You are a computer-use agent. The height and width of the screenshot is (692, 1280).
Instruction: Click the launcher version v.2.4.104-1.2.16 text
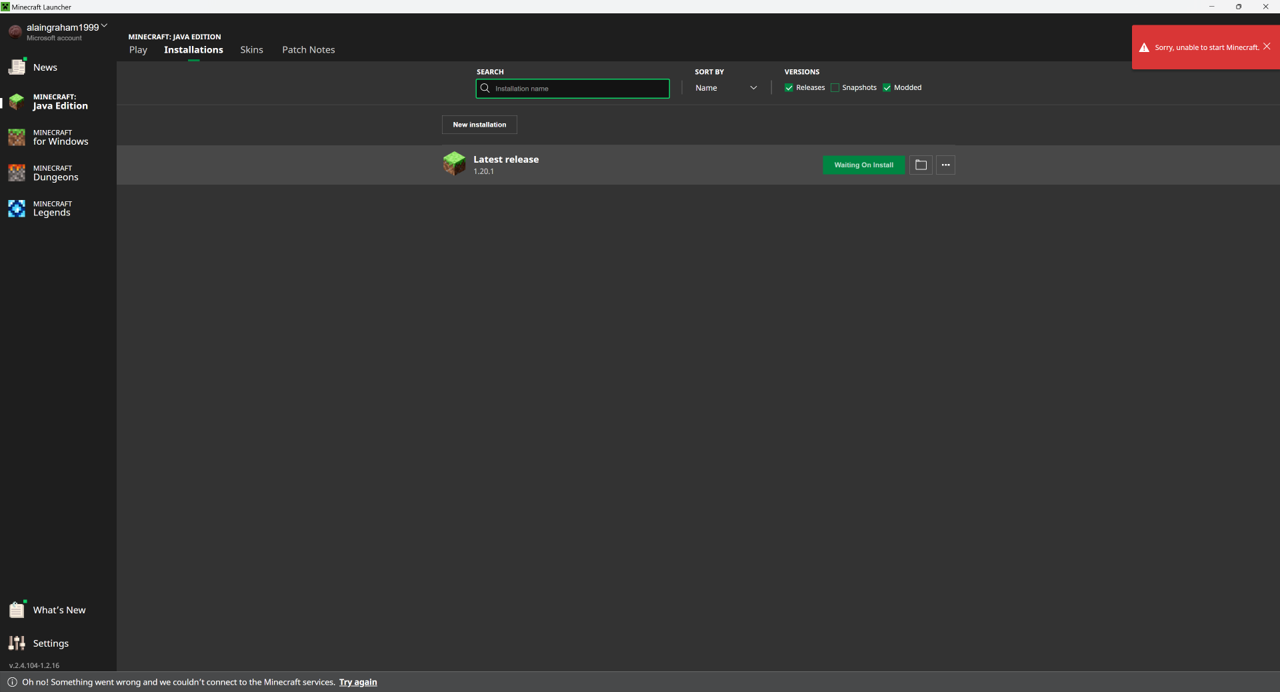tap(34, 665)
